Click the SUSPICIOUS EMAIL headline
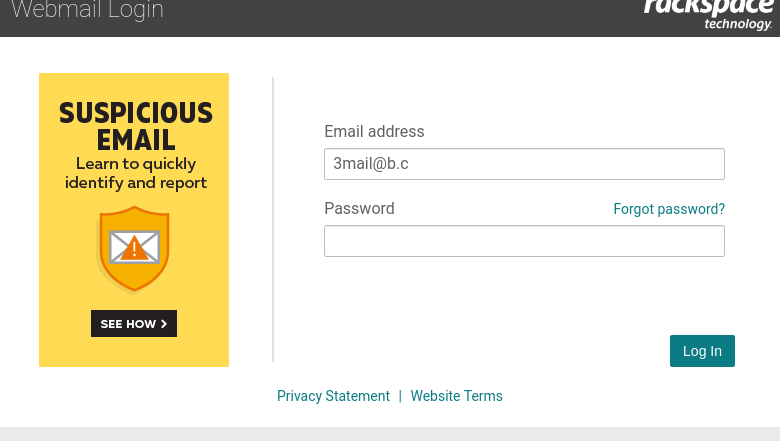This screenshot has width=780, height=441. coord(136,126)
